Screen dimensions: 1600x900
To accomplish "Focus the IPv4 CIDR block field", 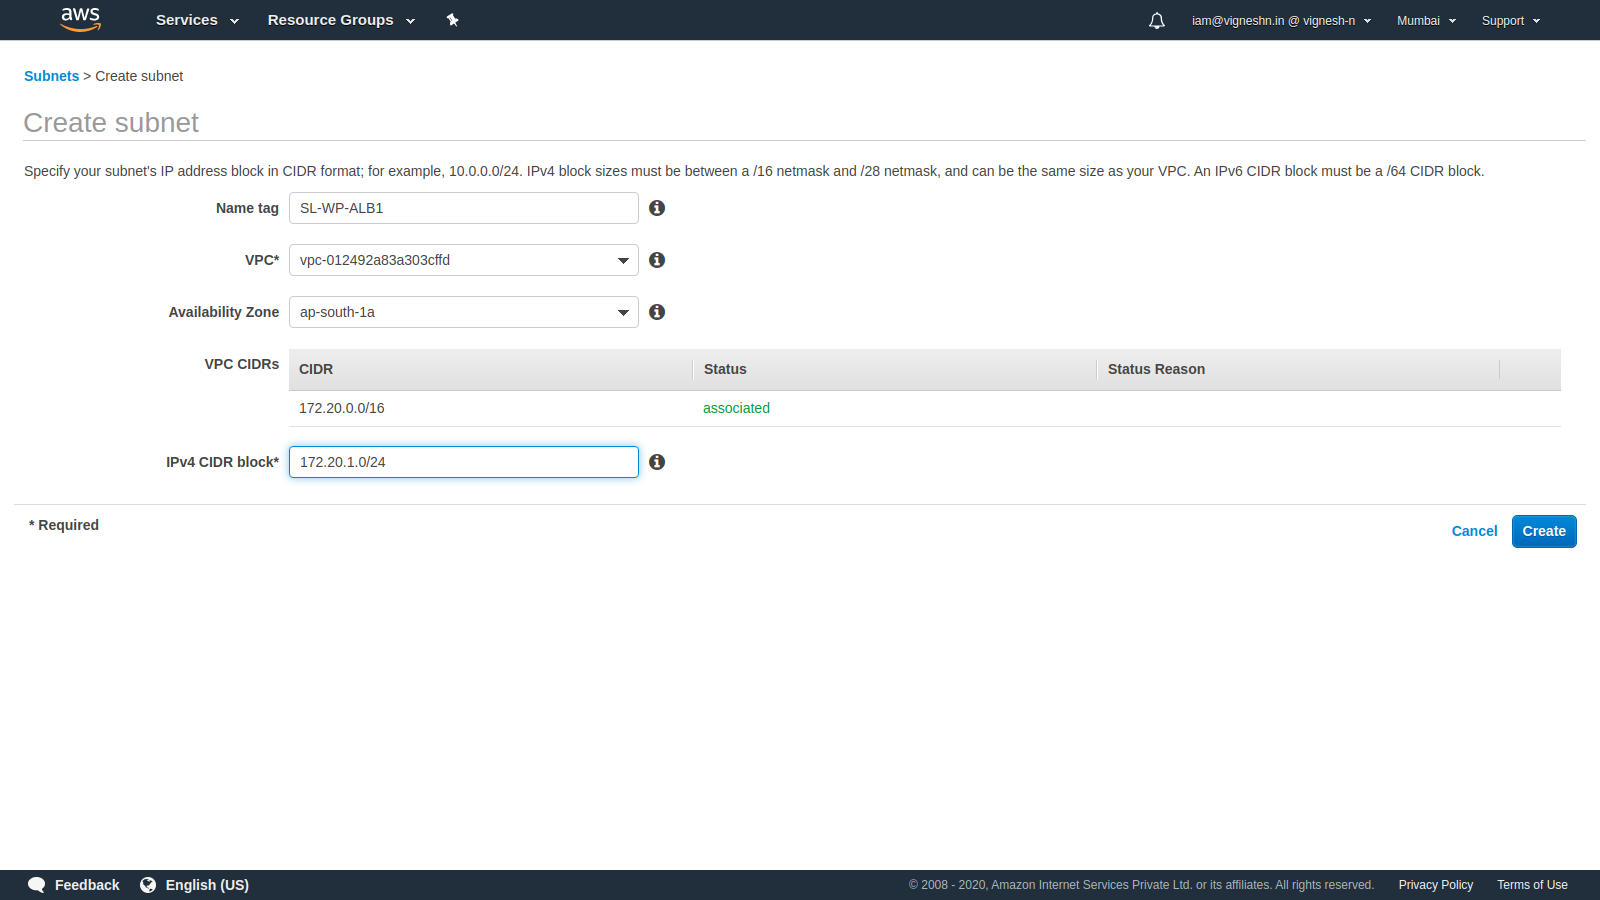I will click(x=464, y=462).
